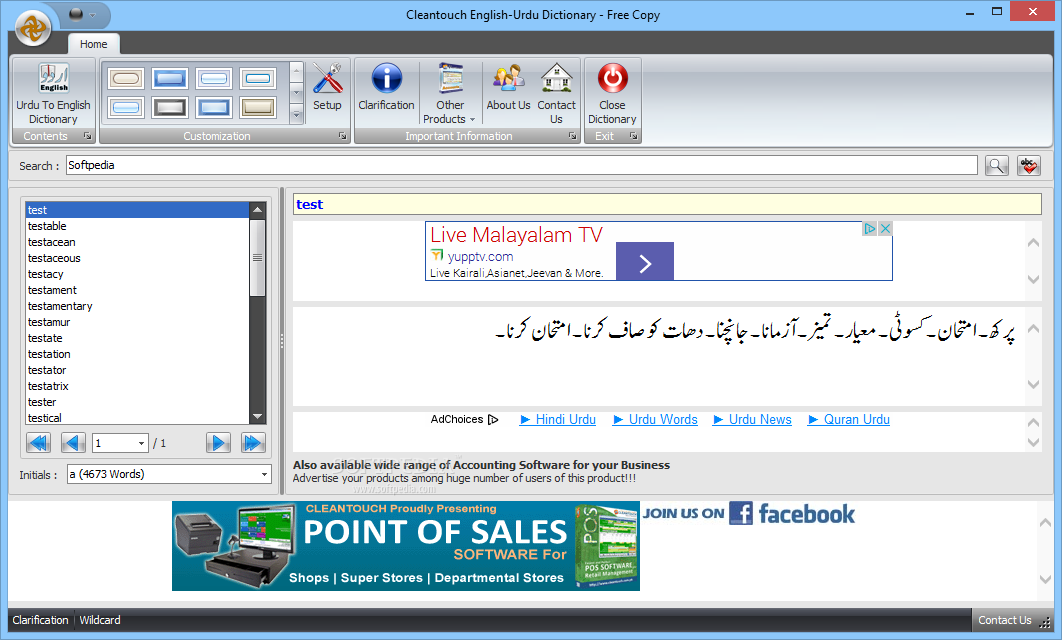Click Join us on Facebook banner

click(x=748, y=514)
